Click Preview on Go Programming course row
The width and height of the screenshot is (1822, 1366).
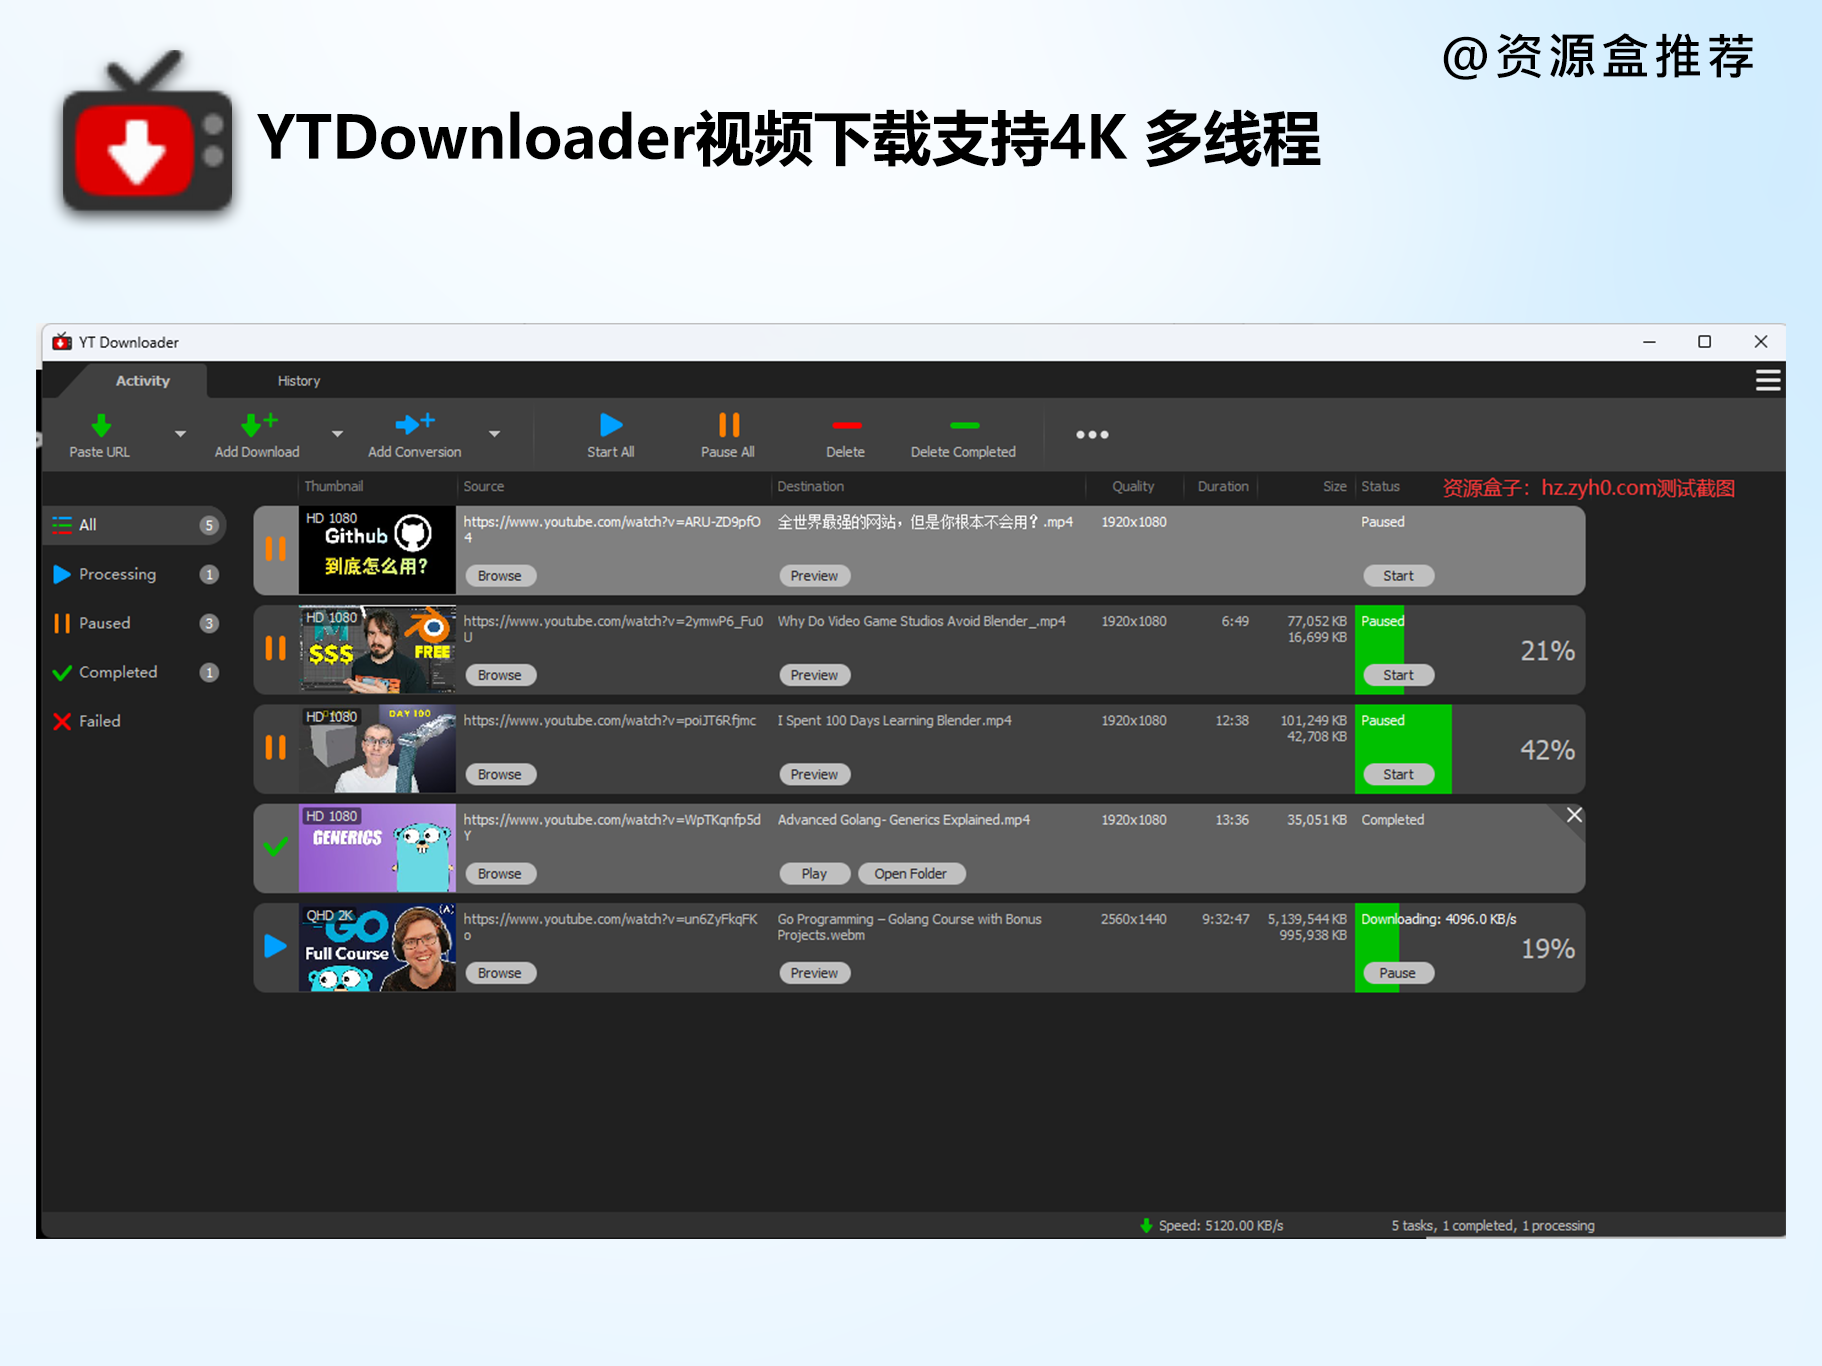[815, 973]
